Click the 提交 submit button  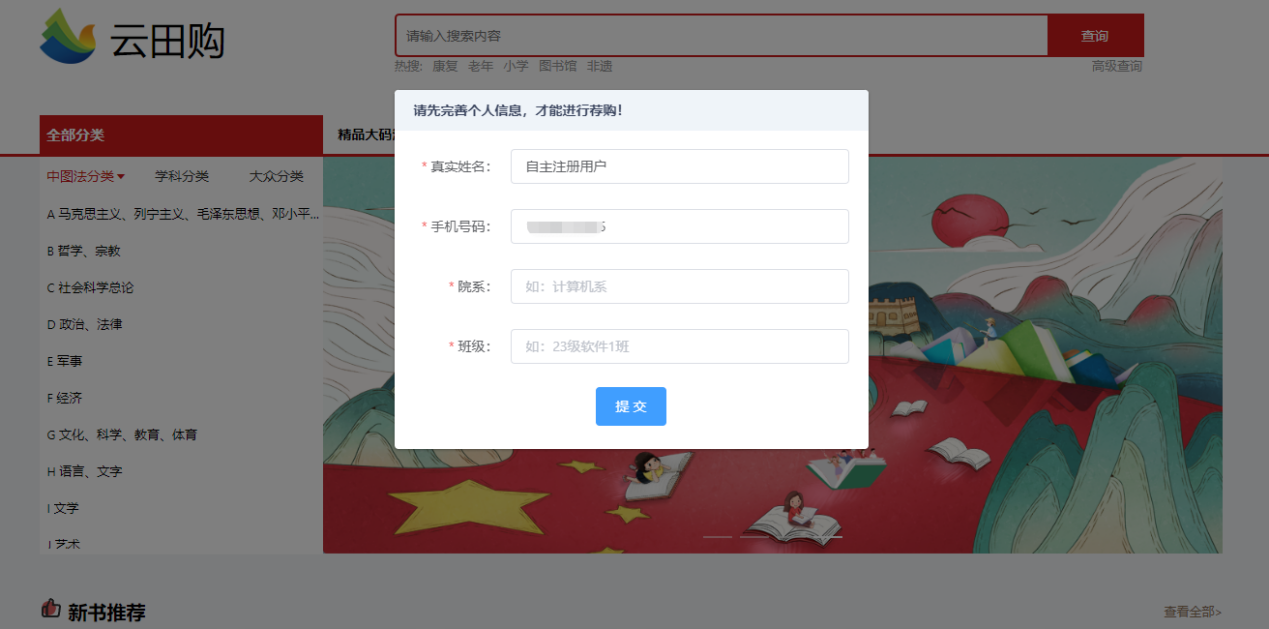631,406
